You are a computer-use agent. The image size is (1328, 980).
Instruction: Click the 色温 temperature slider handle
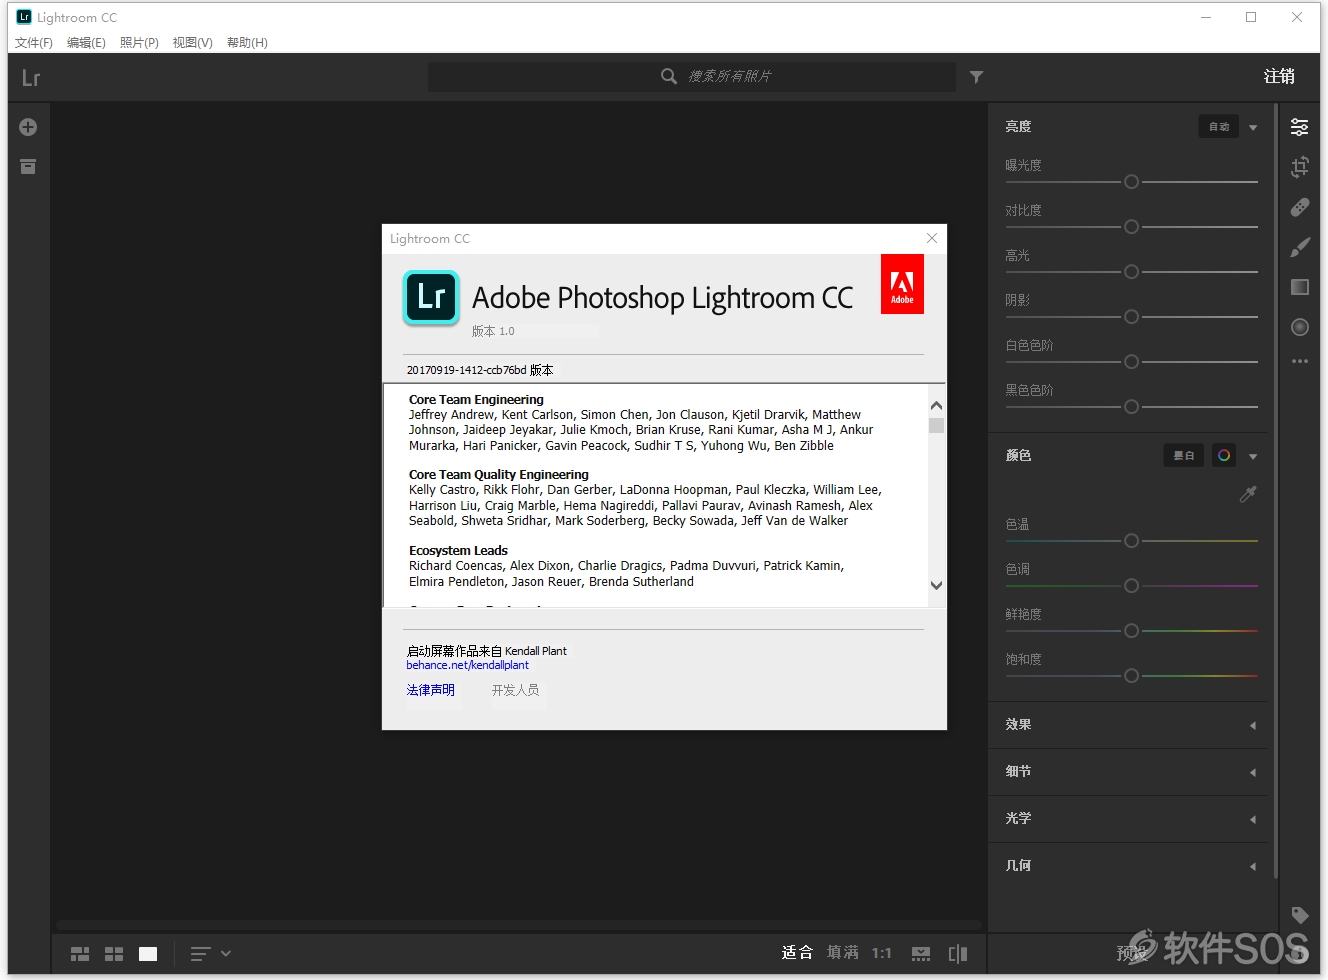[x=1131, y=541]
